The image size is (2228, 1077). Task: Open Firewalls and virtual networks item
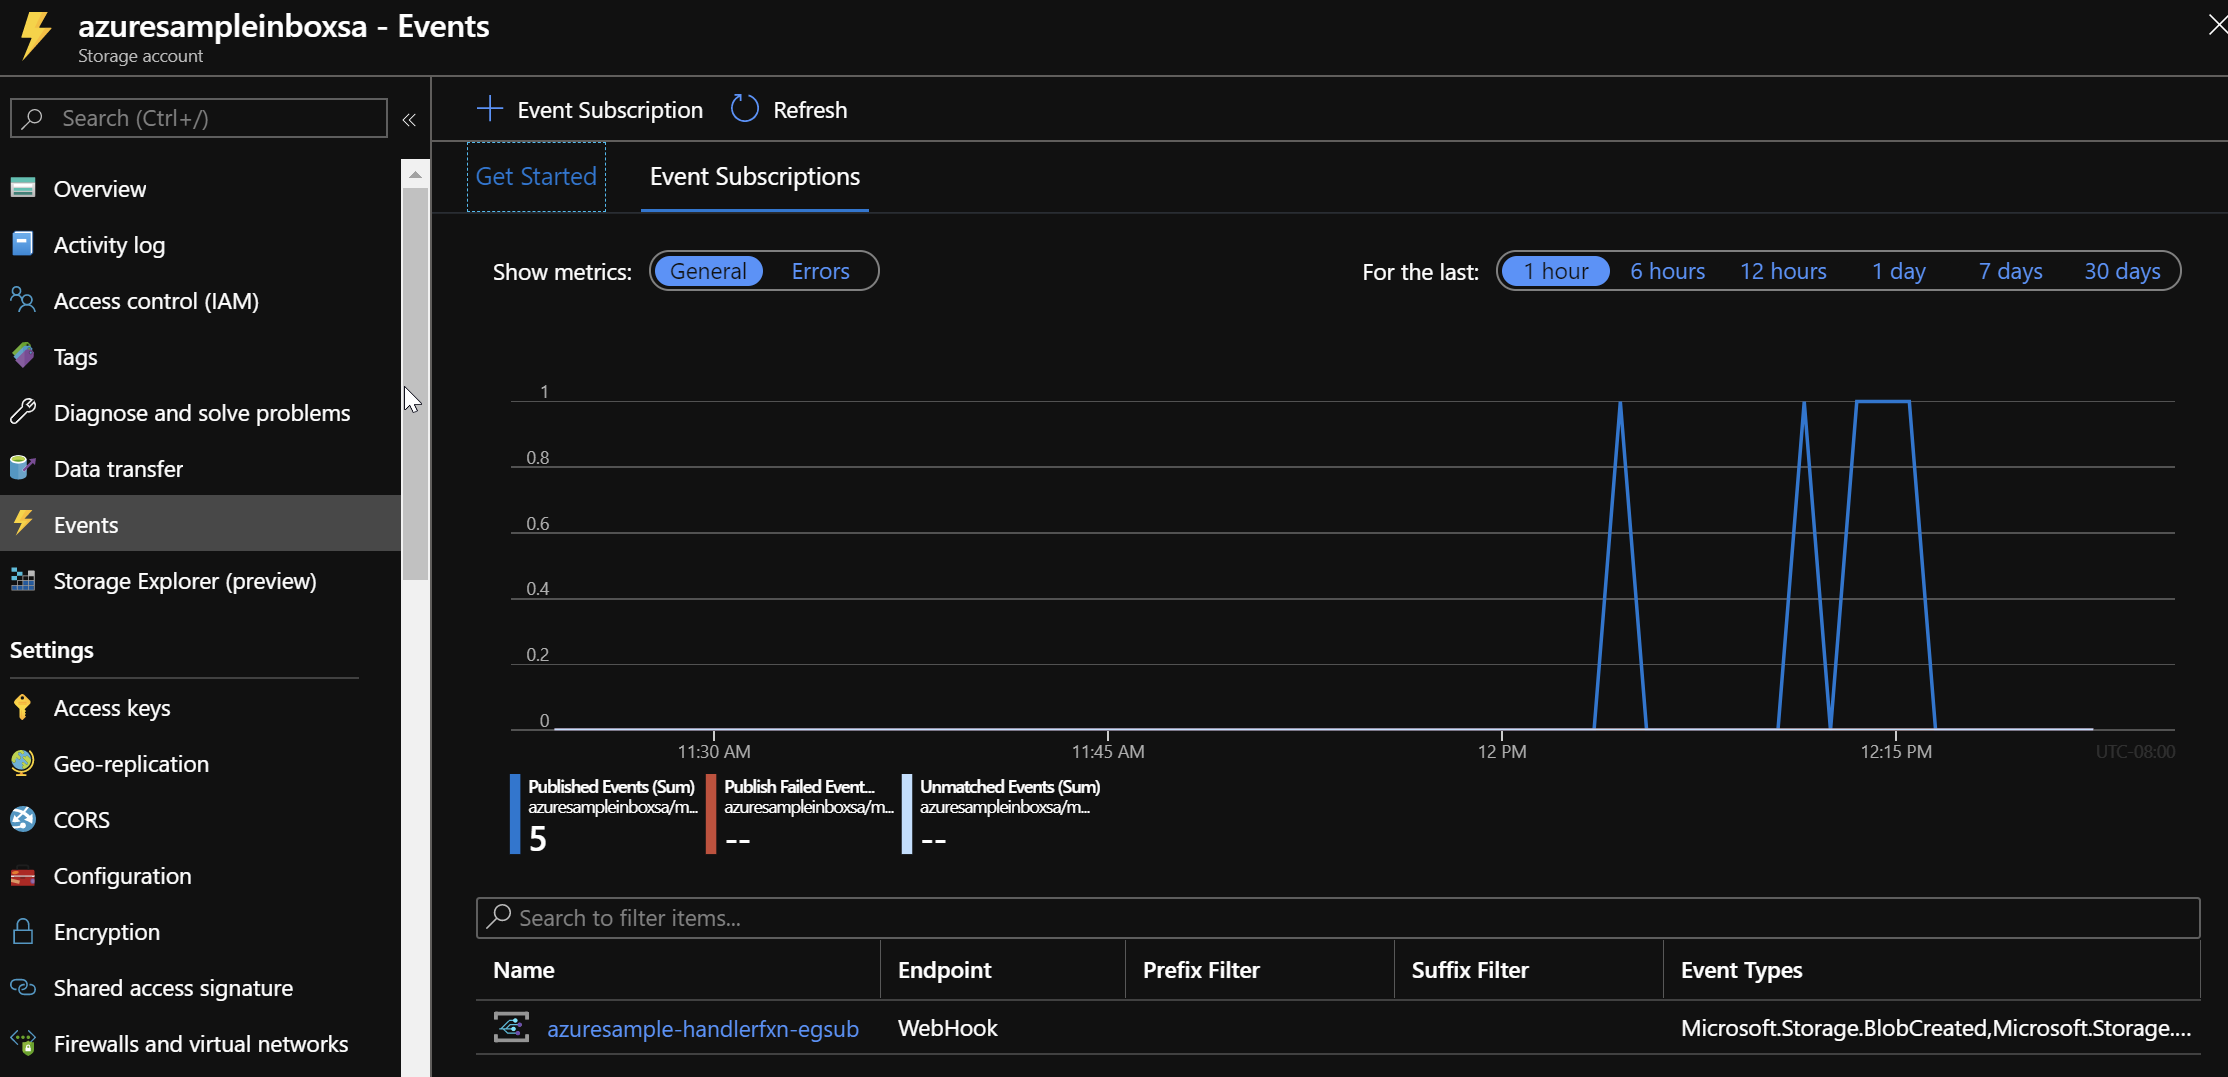pos(200,1043)
